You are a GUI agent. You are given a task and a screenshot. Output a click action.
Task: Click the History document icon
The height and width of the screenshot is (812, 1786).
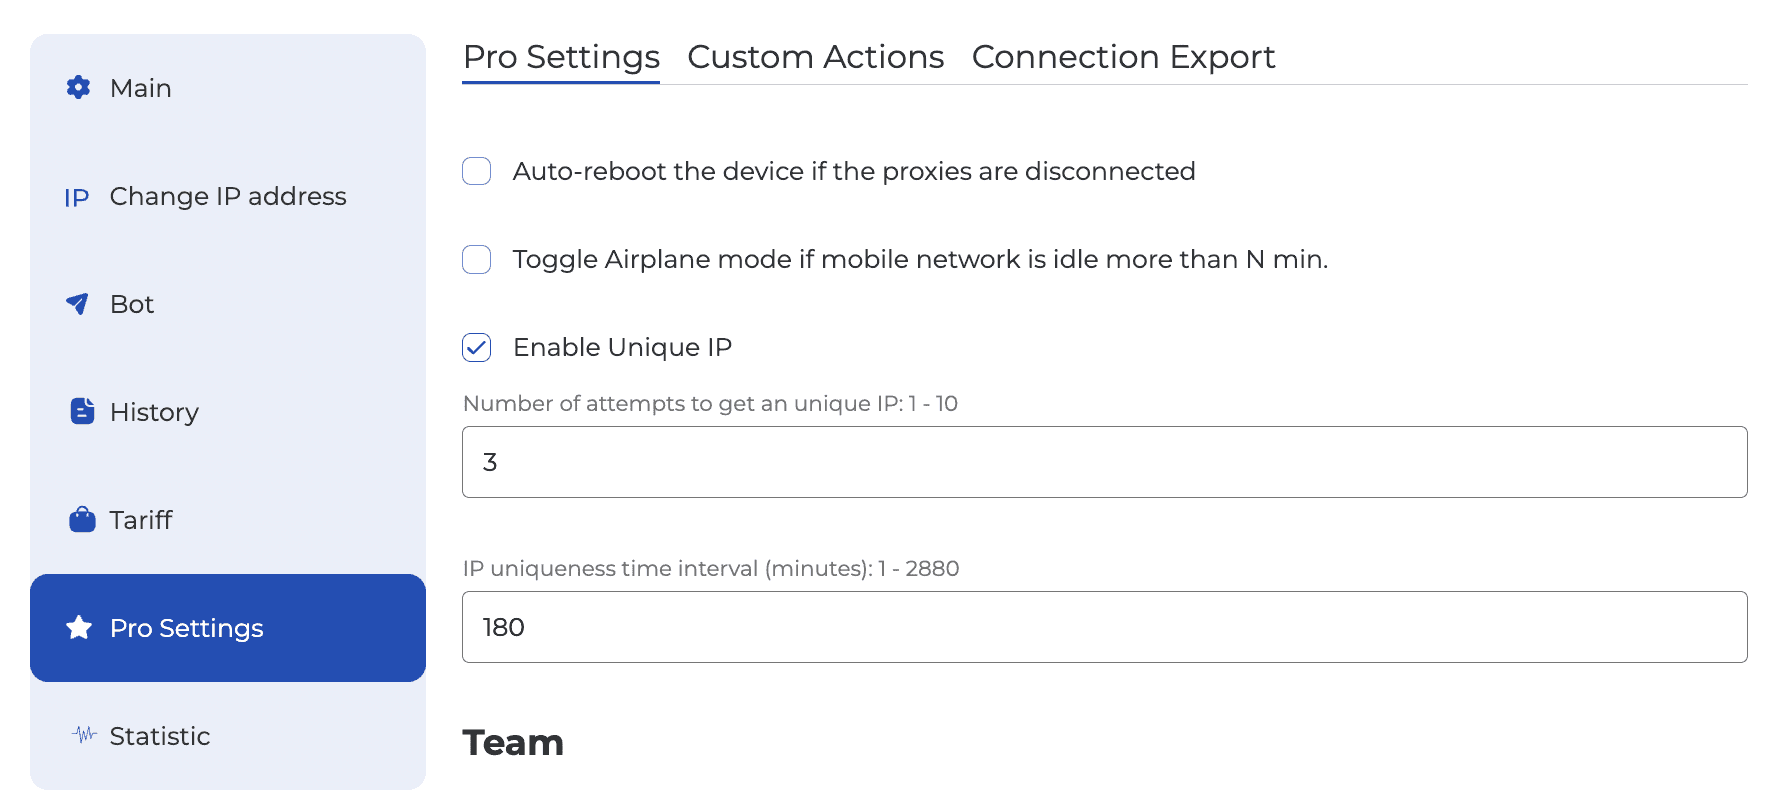pyautogui.click(x=82, y=411)
